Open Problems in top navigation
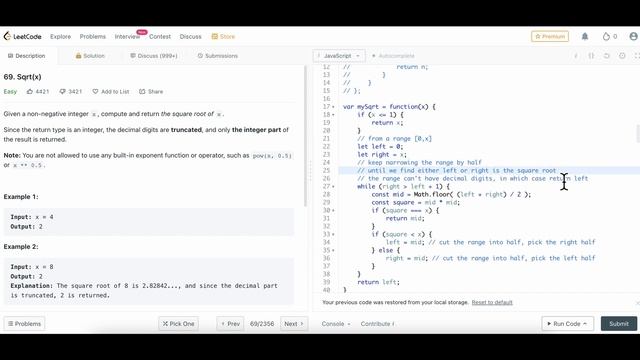 tap(93, 36)
